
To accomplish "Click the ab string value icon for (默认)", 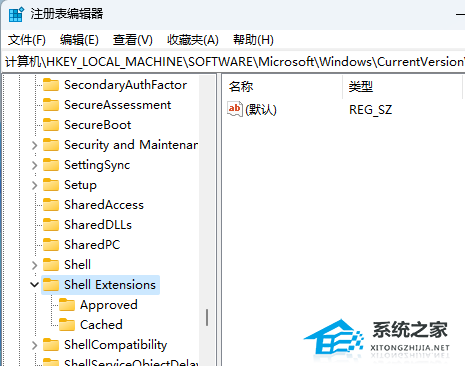I will (235, 109).
